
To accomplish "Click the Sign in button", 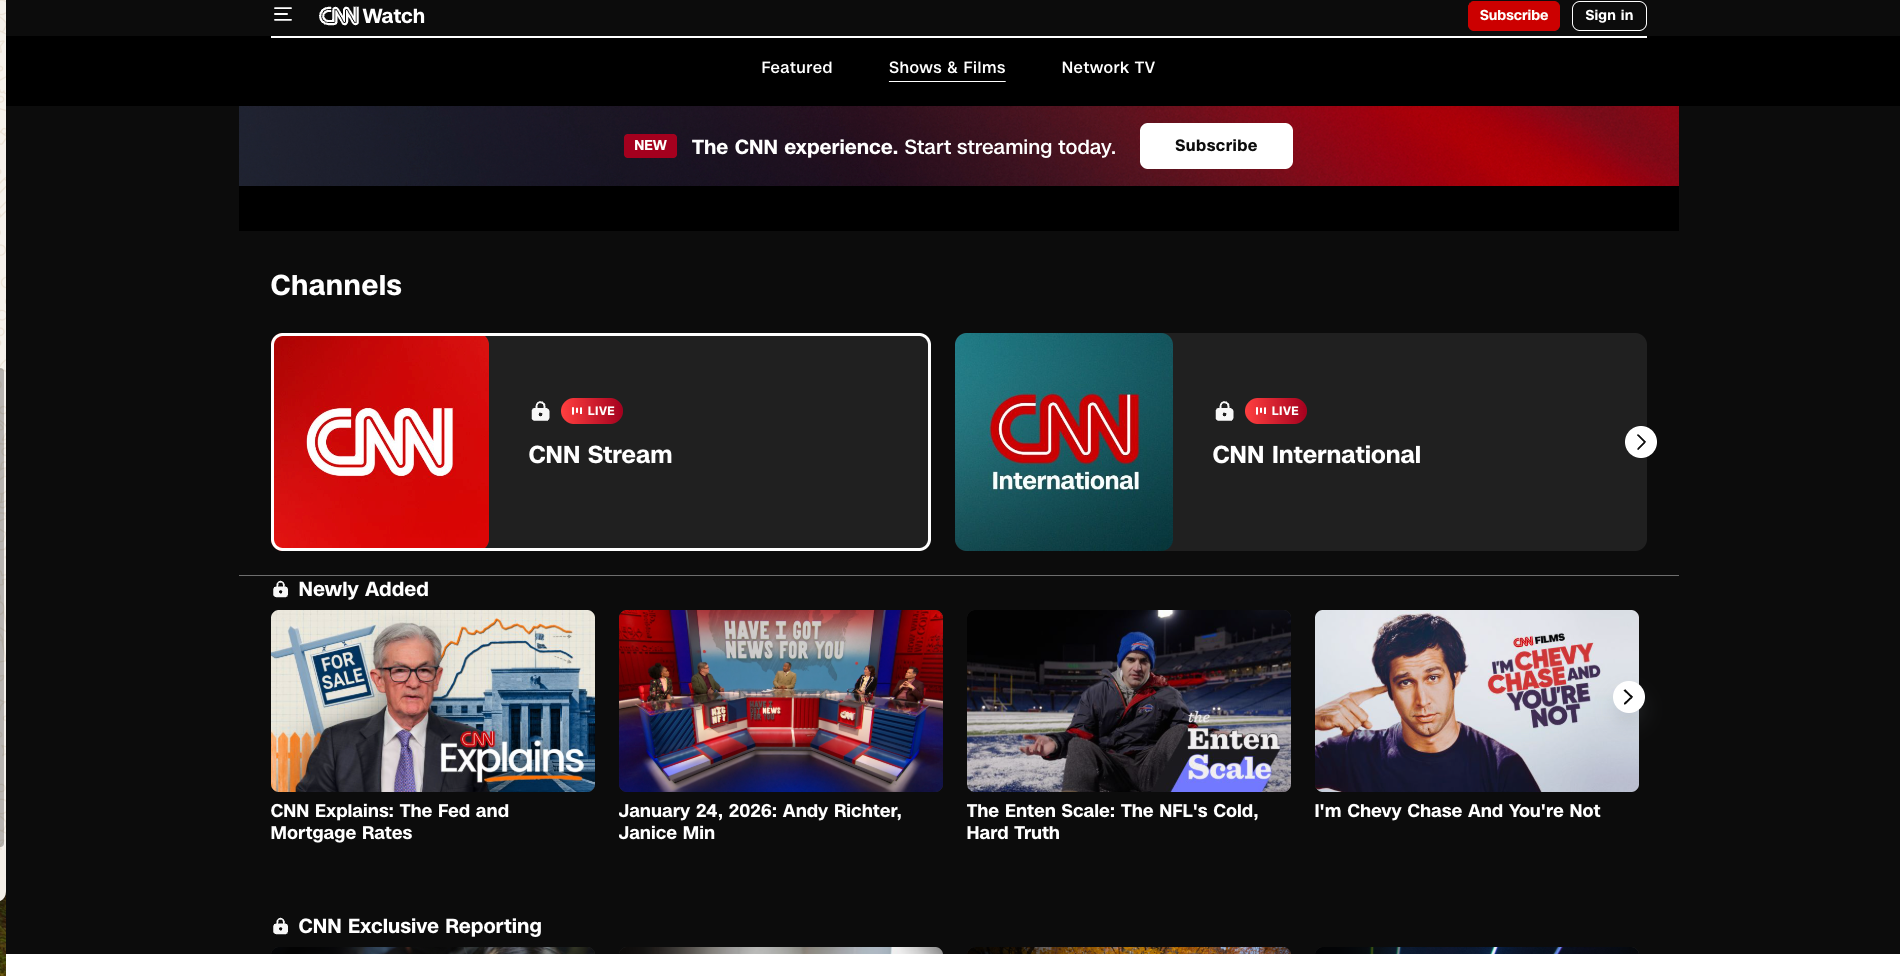I will tap(1608, 16).
